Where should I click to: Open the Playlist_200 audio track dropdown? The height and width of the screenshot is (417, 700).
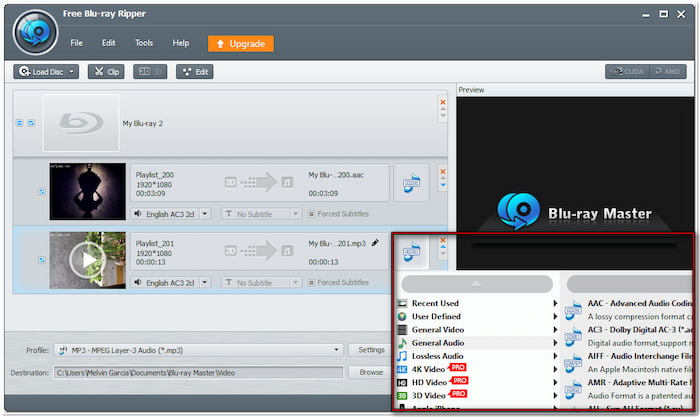click(204, 214)
